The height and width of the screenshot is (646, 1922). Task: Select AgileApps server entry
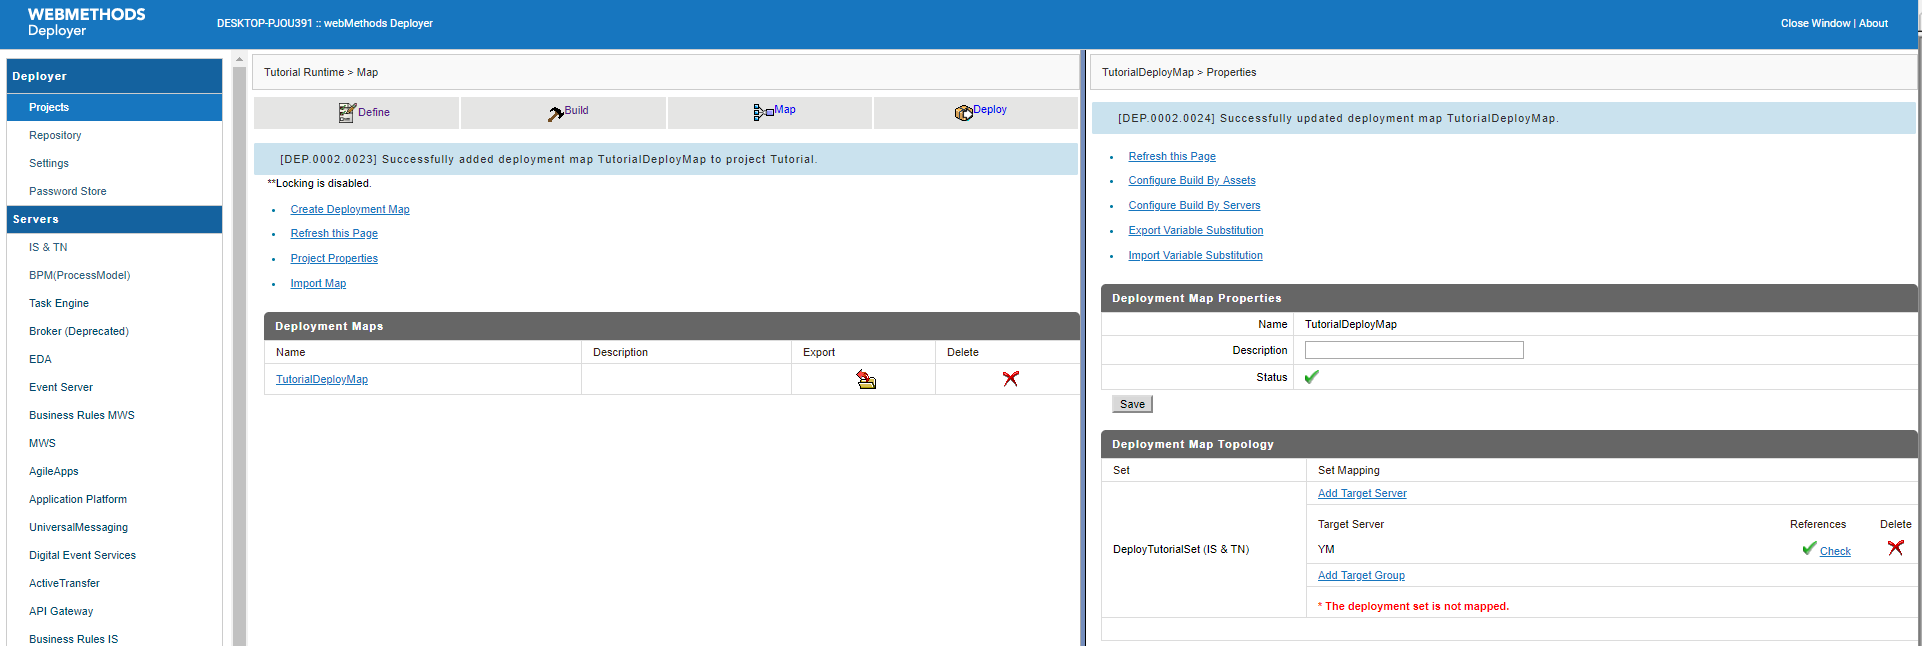(54, 471)
